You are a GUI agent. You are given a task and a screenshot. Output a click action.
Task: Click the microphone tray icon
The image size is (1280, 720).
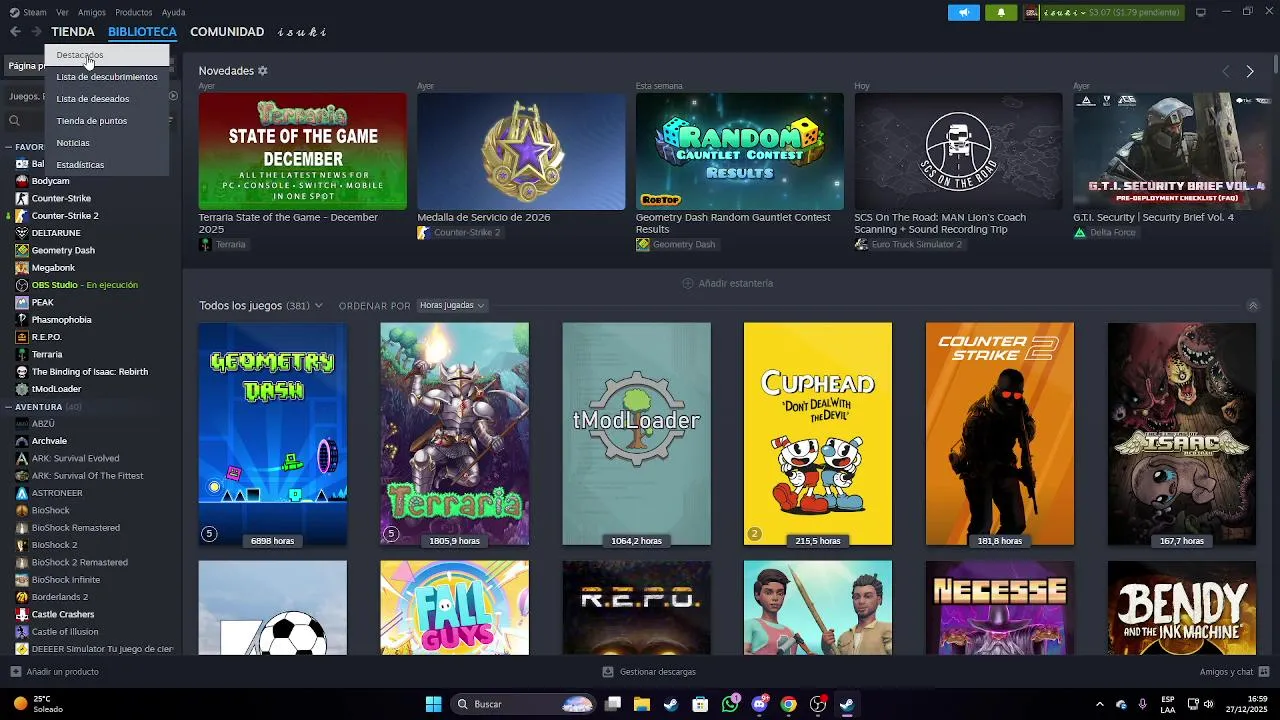click(x=1142, y=704)
